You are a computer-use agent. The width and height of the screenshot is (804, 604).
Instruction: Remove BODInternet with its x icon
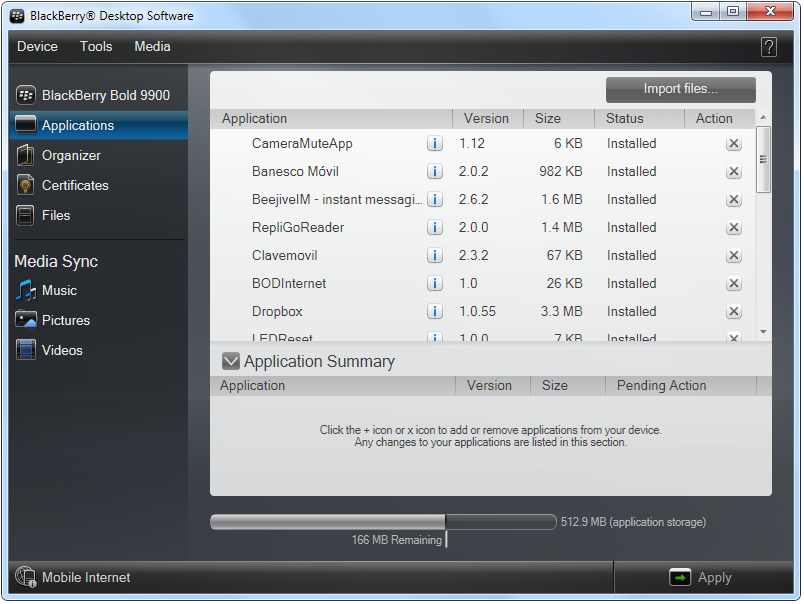pyautogui.click(x=734, y=284)
